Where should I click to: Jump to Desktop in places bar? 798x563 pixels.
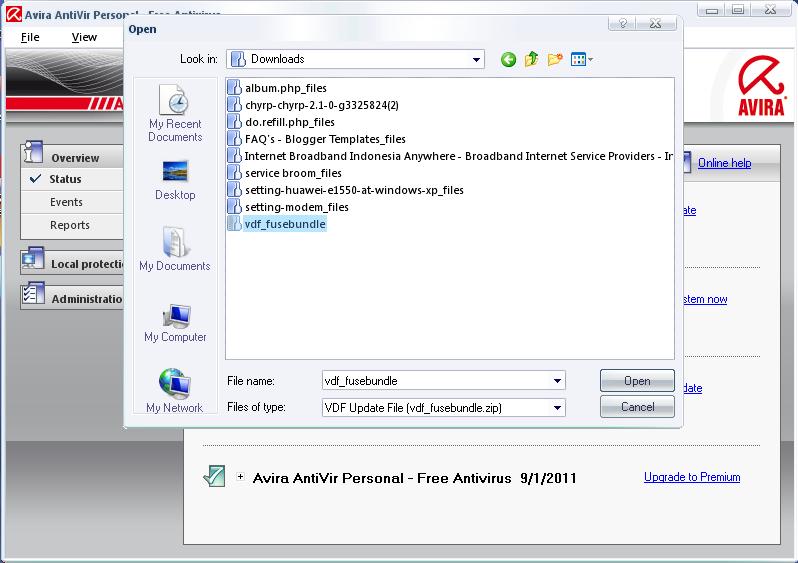(175, 181)
